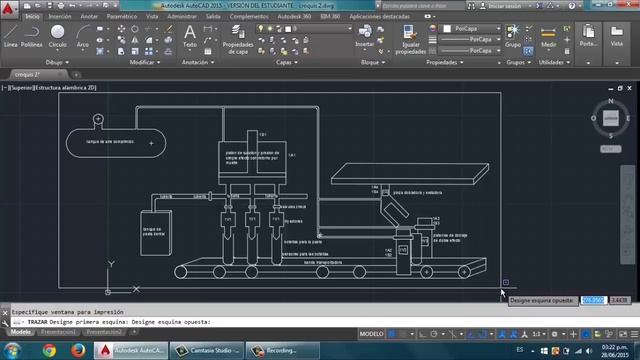Expand the Utilidades panel
640x360 pixels.
(x=554, y=62)
